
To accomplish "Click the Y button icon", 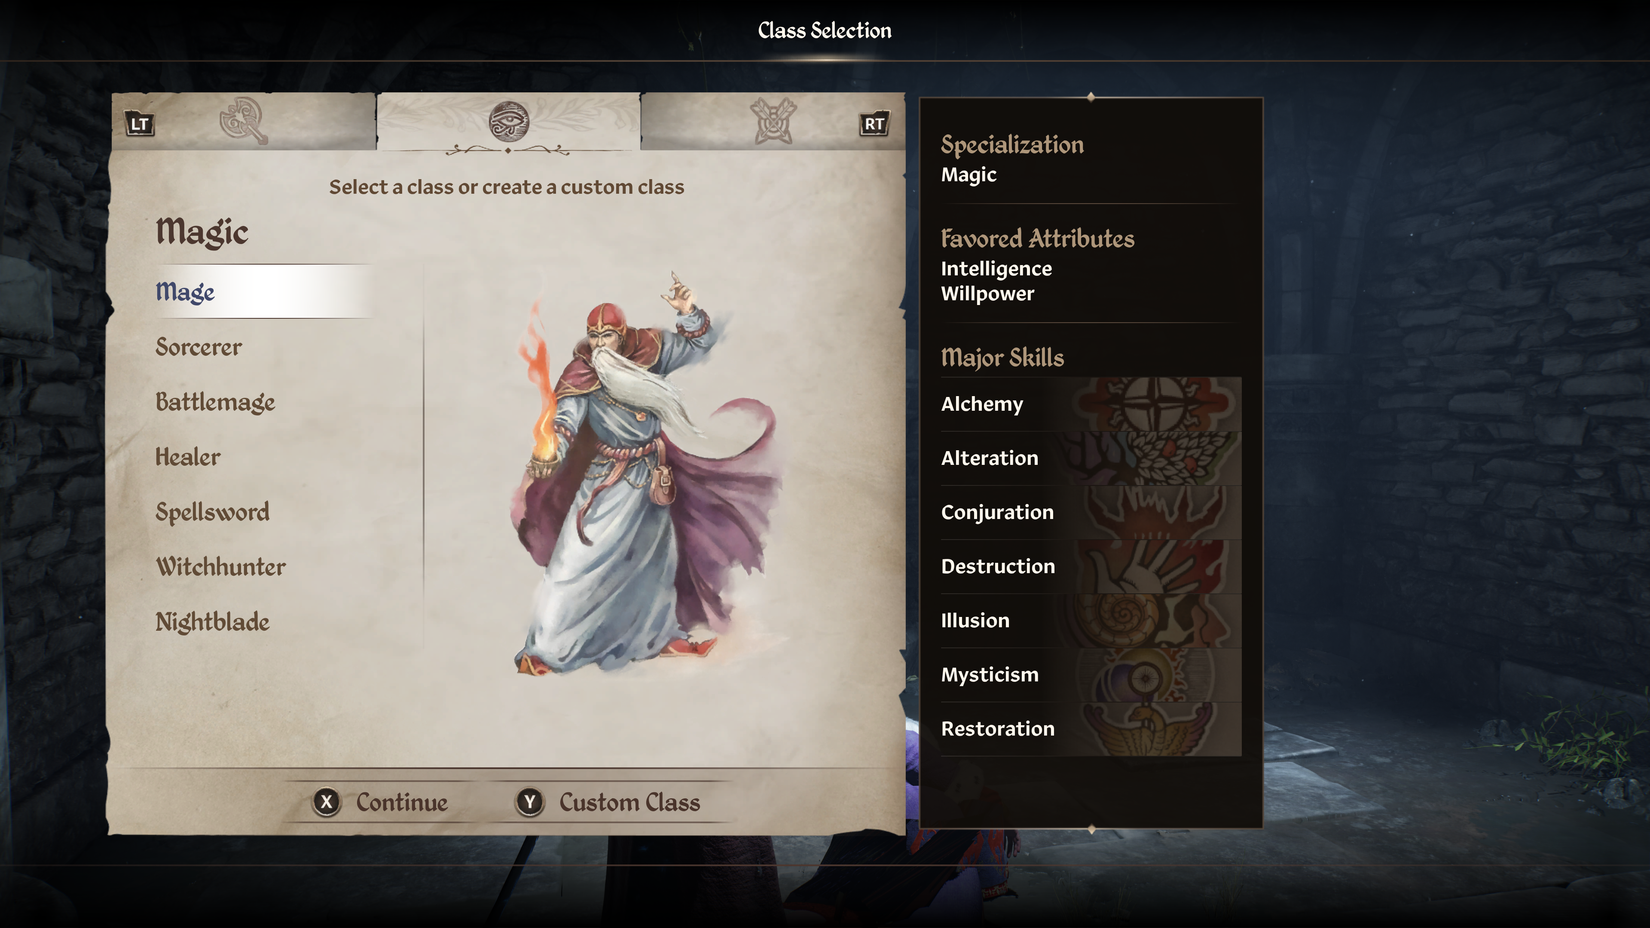I will (x=530, y=802).
